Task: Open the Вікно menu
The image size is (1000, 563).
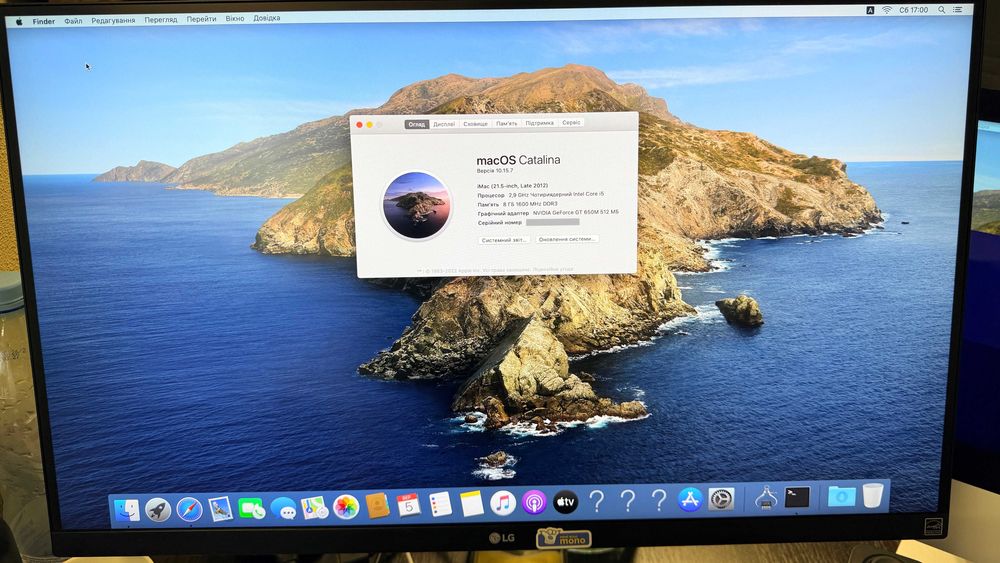Action: pyautogui.click(x=235, y=18)
